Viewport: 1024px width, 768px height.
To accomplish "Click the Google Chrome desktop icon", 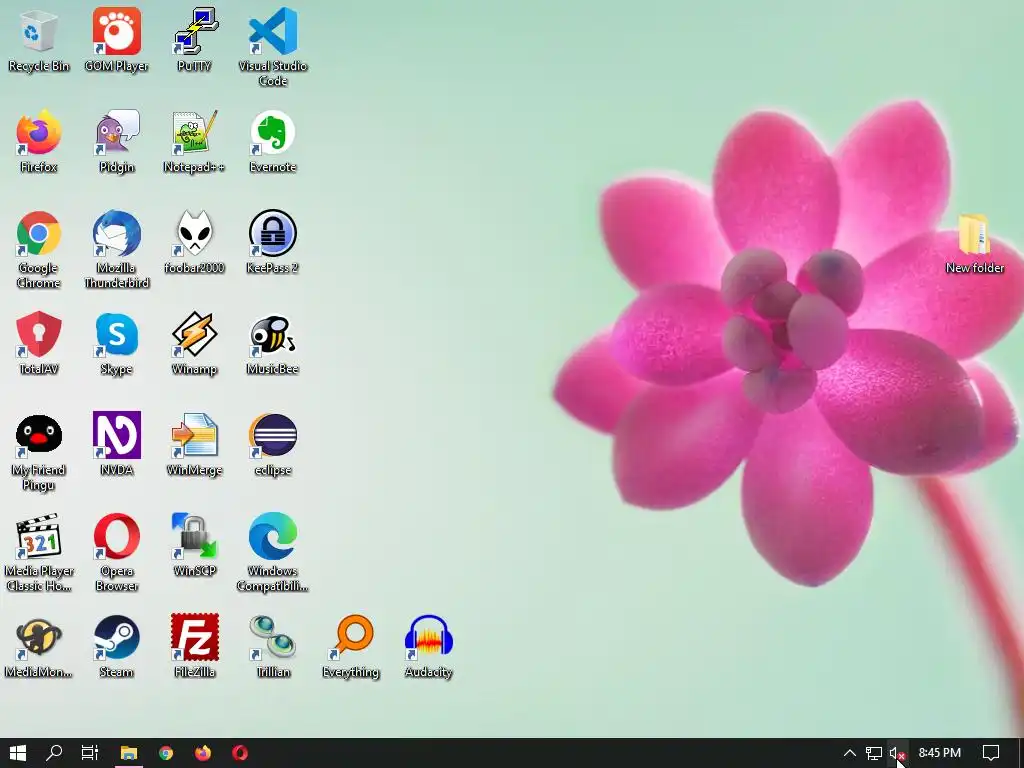I will click(x=39, y=250).
